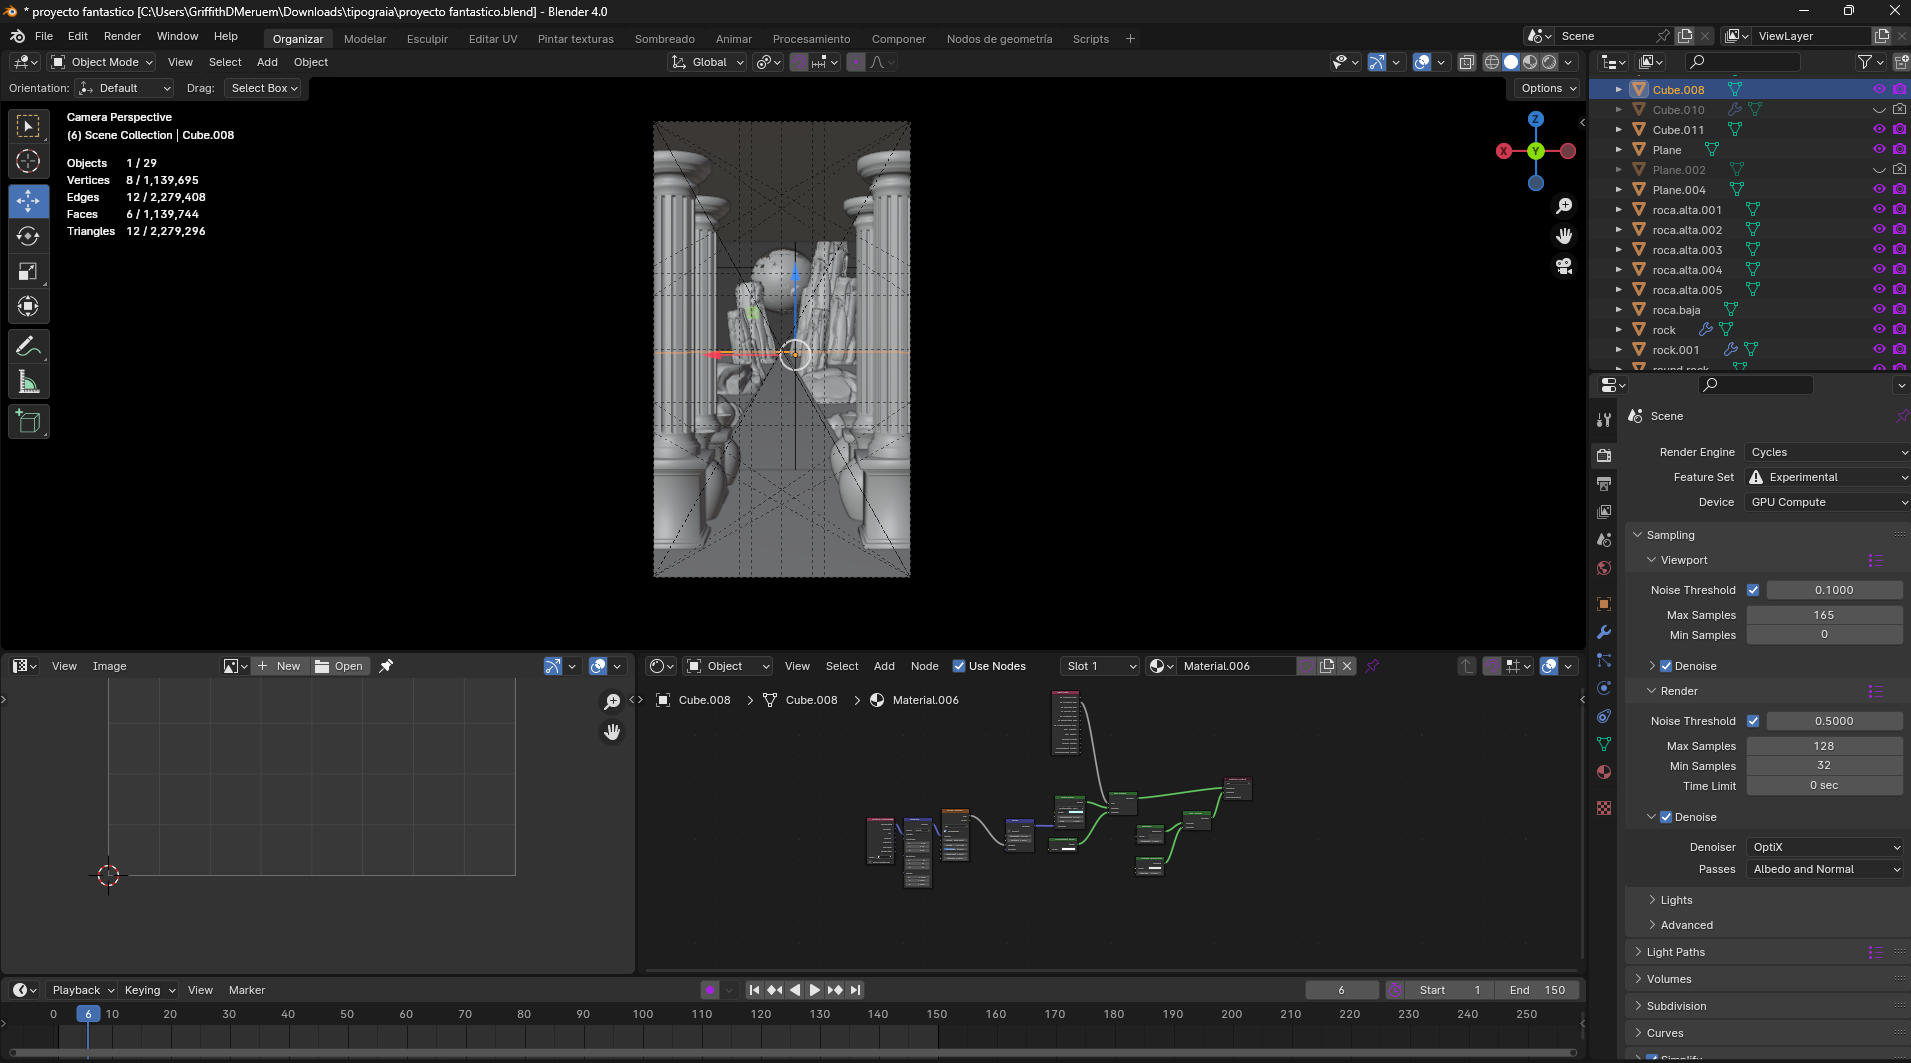Click the New image button

pos(280,666)
